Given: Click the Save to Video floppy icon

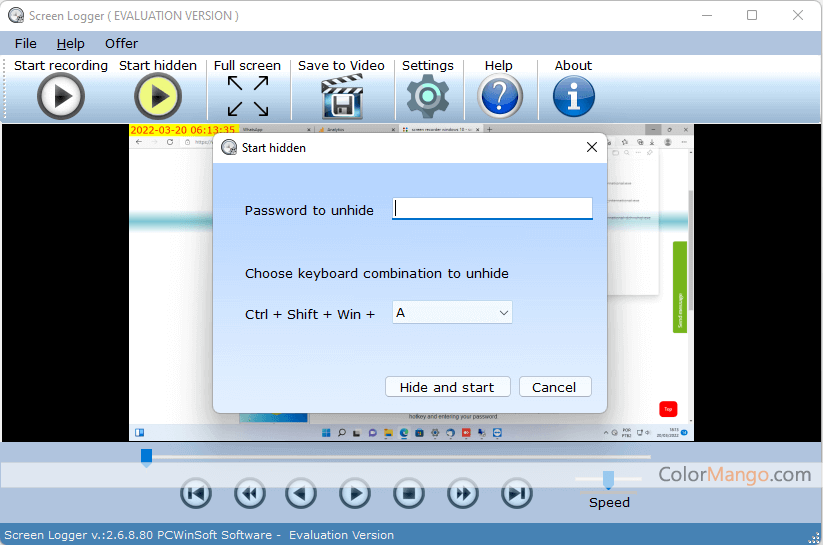Looking at the screenshot, I should (341, 98).
